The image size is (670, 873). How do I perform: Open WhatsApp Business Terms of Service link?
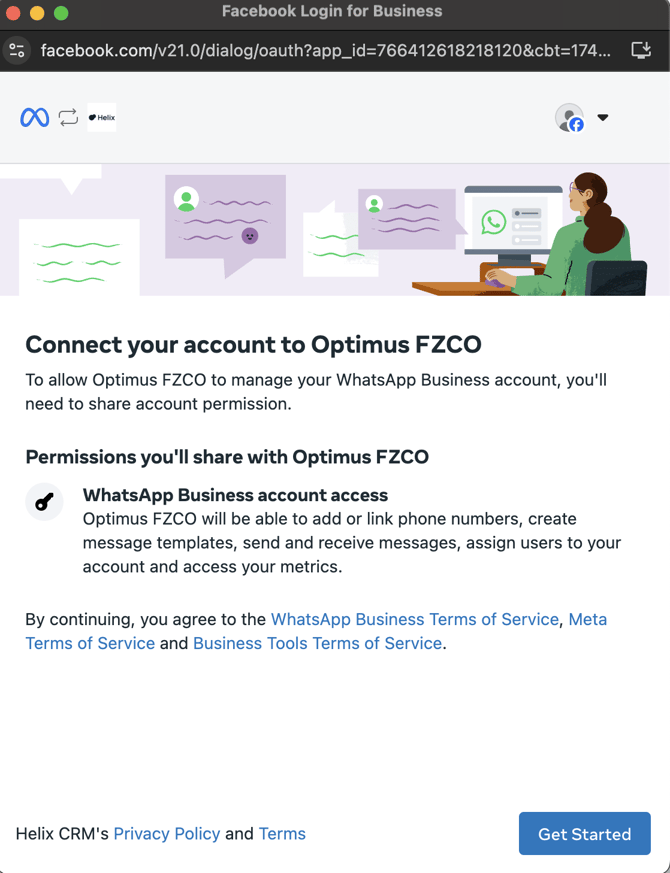[414, 620]
